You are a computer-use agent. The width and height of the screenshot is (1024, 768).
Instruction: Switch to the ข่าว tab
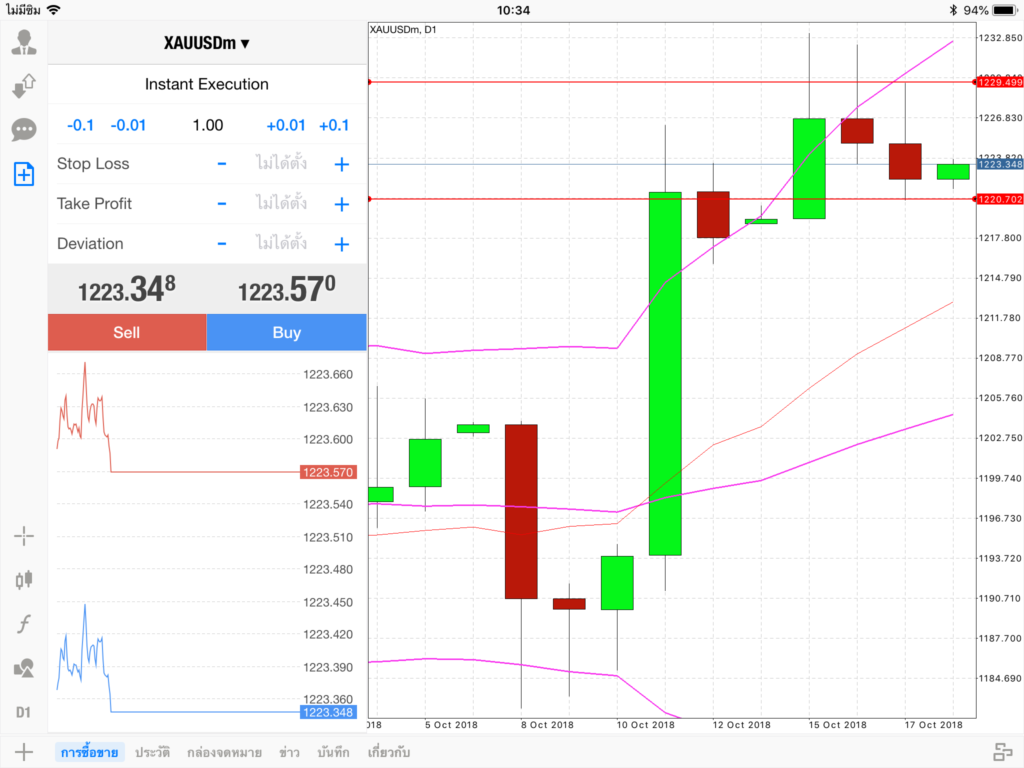point(290,752)
